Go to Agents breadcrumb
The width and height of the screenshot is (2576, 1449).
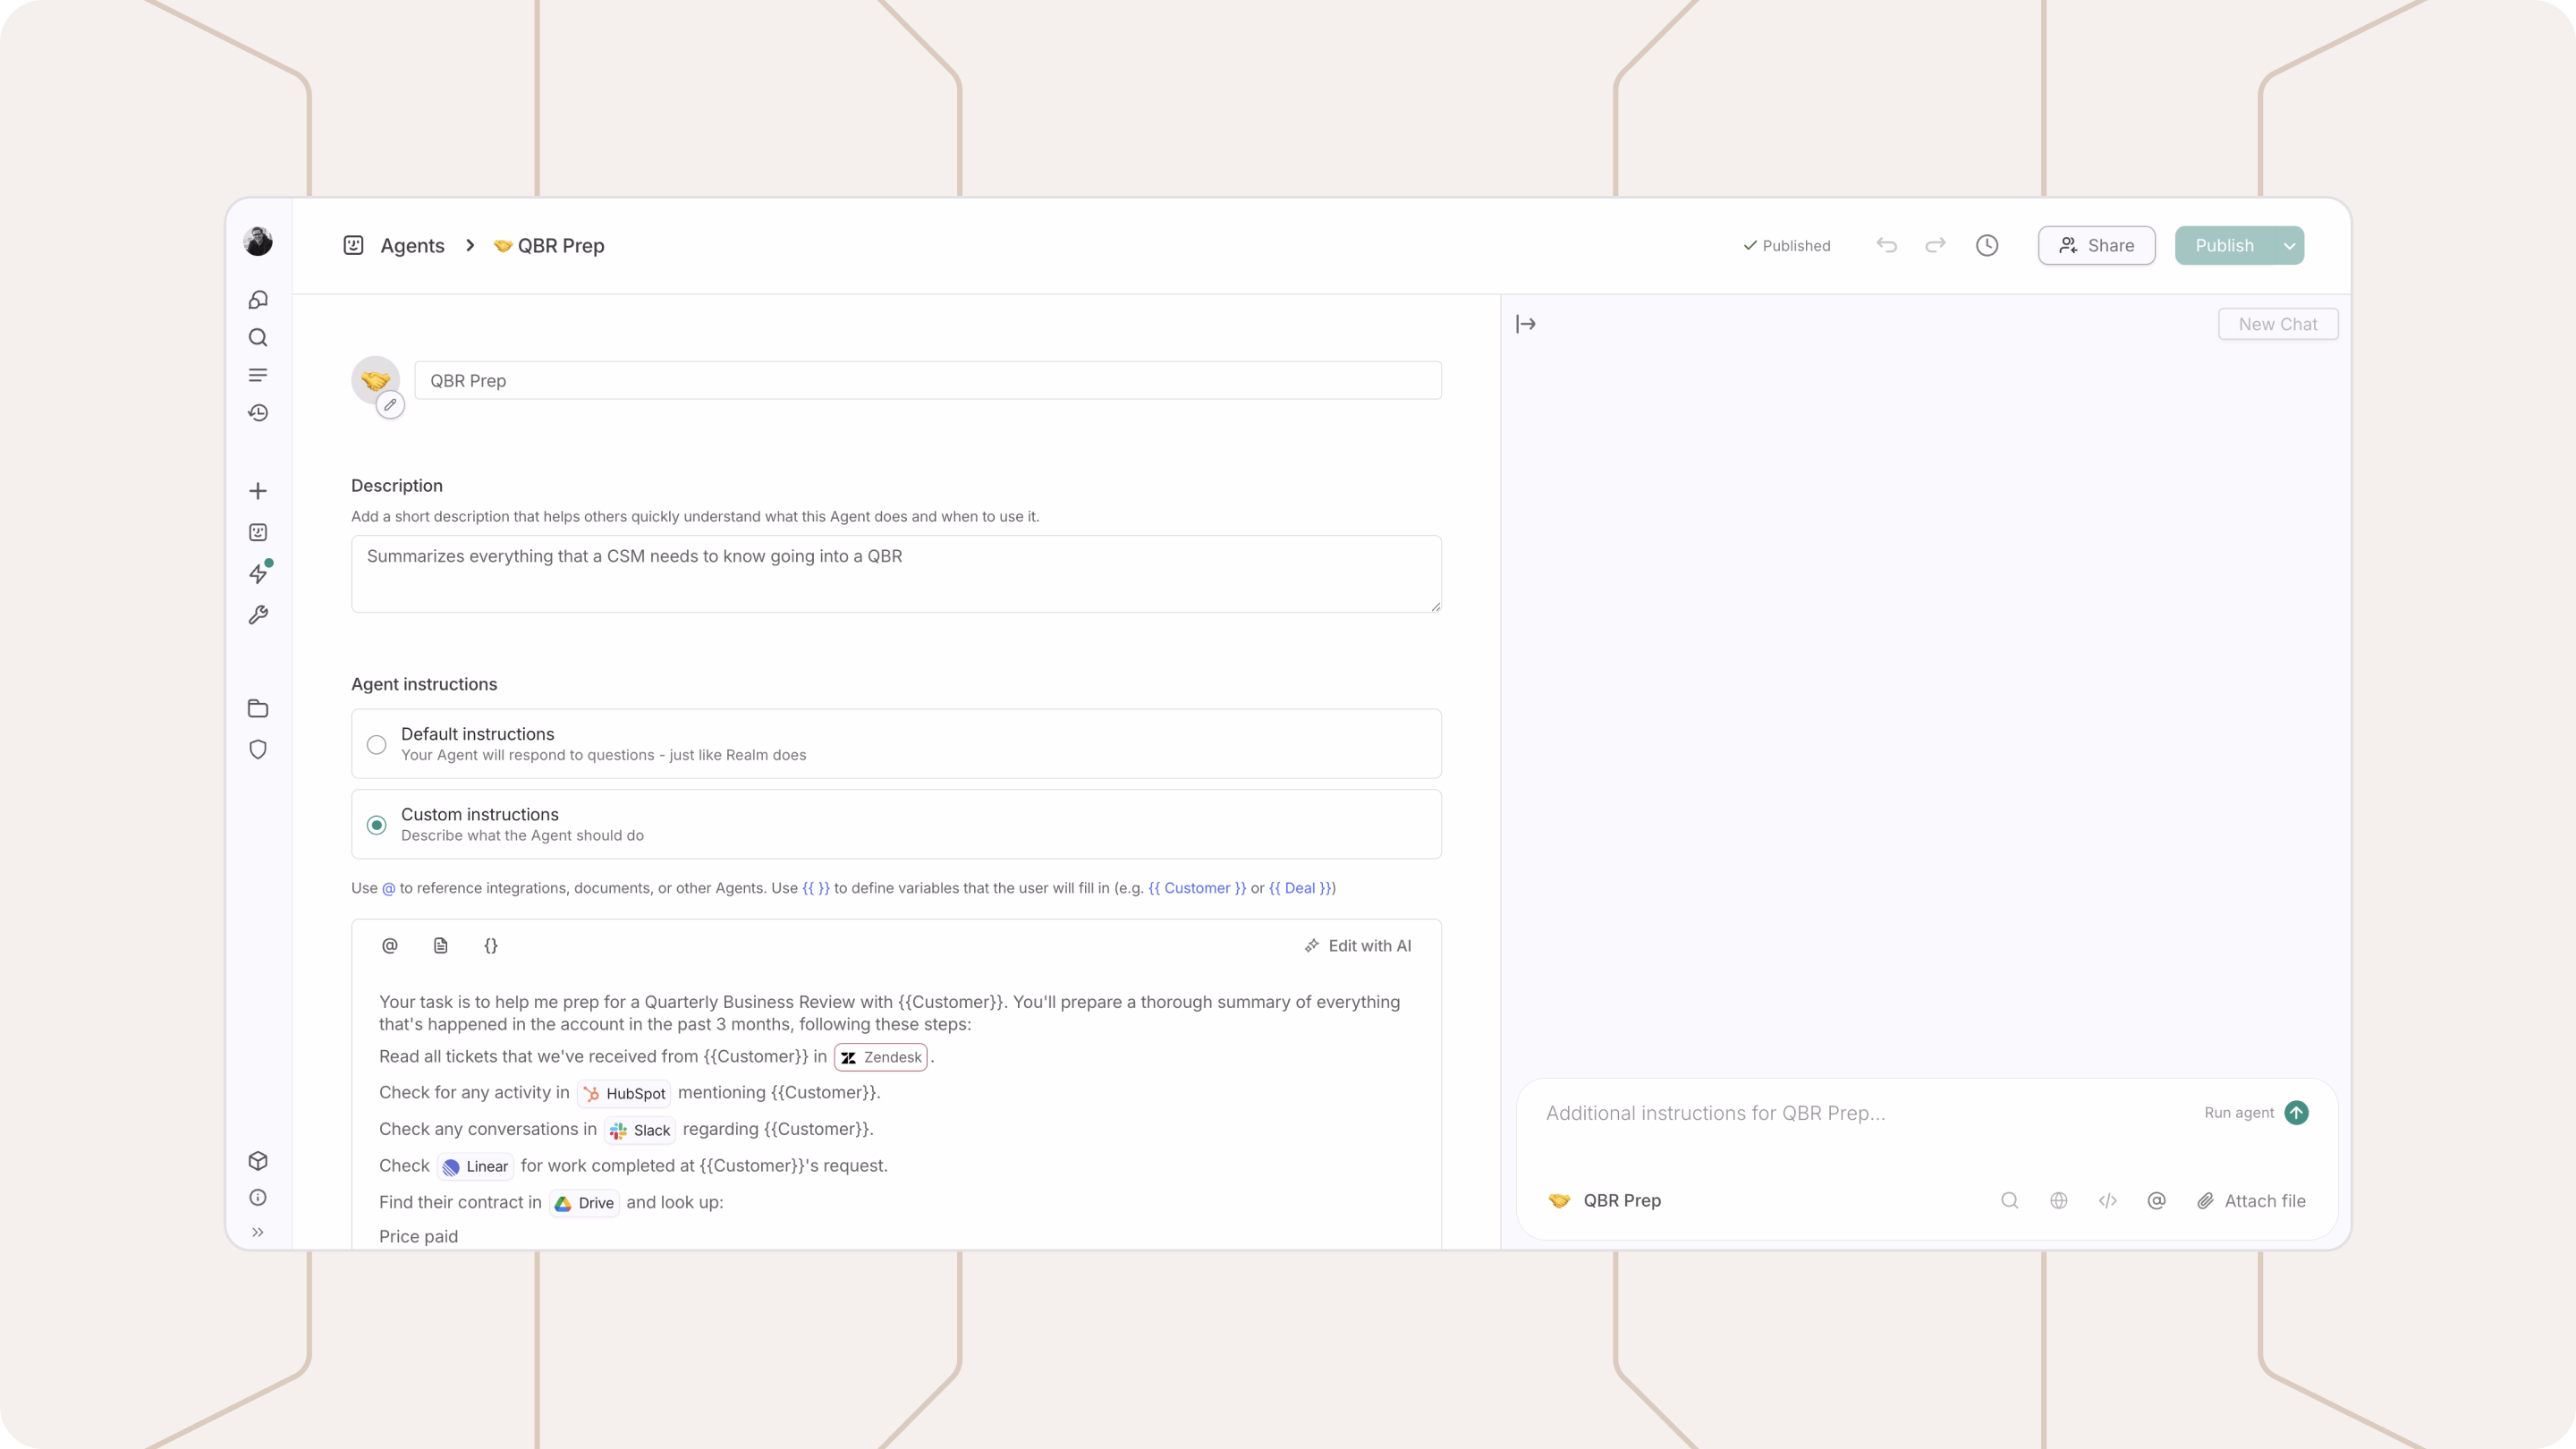tap(412, 245)
